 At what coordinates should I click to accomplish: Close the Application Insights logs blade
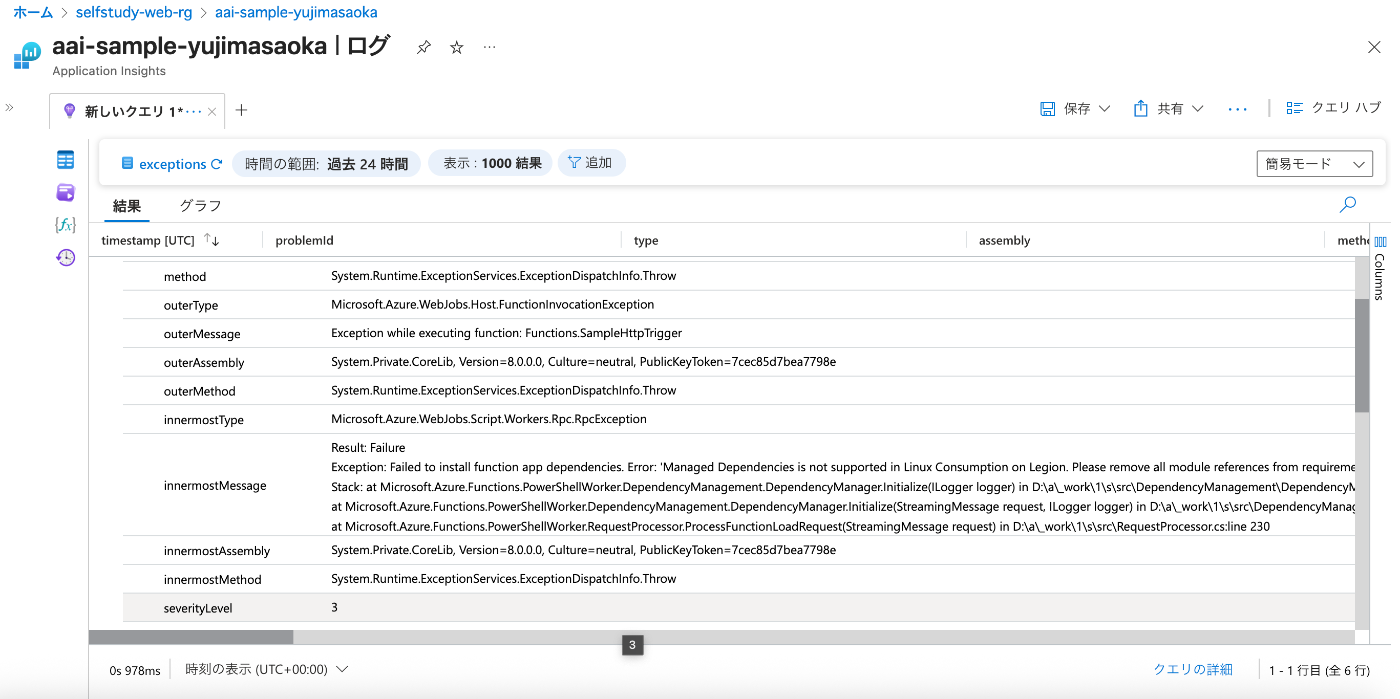(1374, 47)
